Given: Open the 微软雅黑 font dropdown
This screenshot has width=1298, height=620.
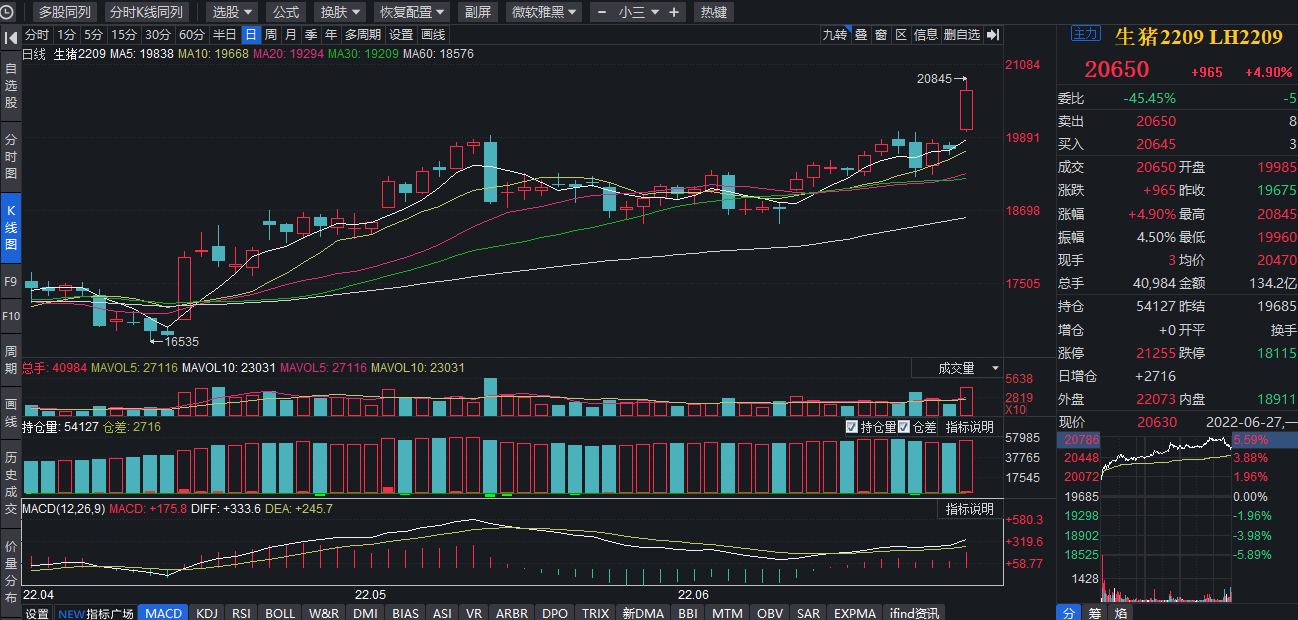Looking at the screenshot, I should coord(545,12).
